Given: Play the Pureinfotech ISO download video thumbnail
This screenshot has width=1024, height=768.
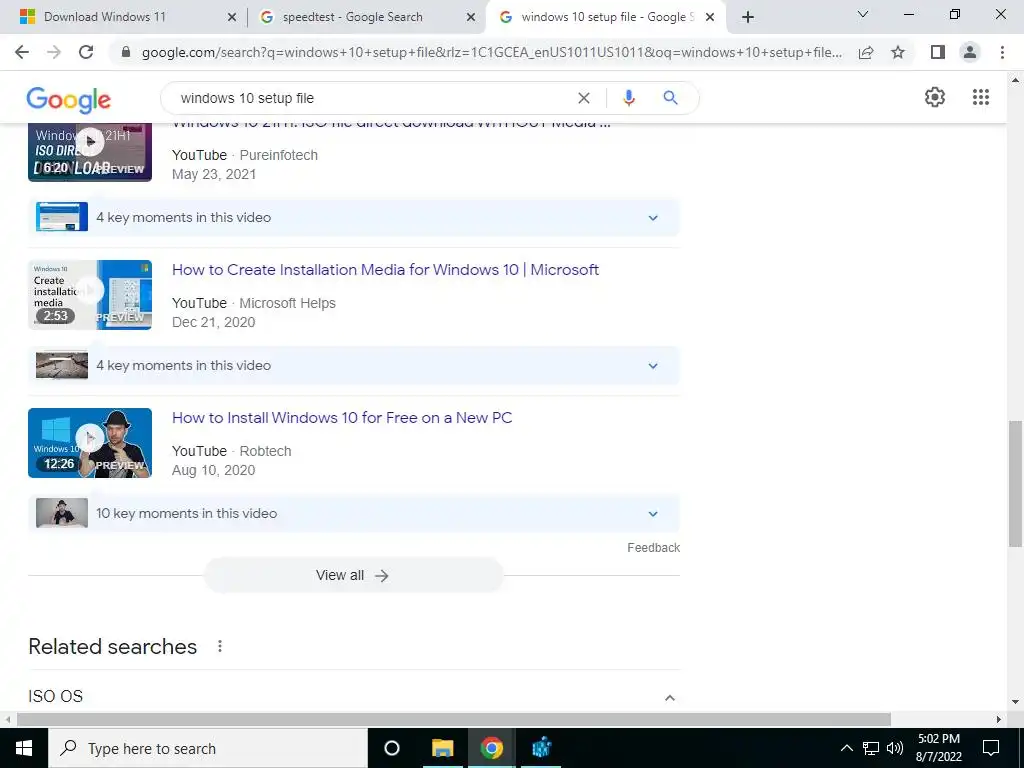Looking at the screenshot, I should tap(90, 152).
